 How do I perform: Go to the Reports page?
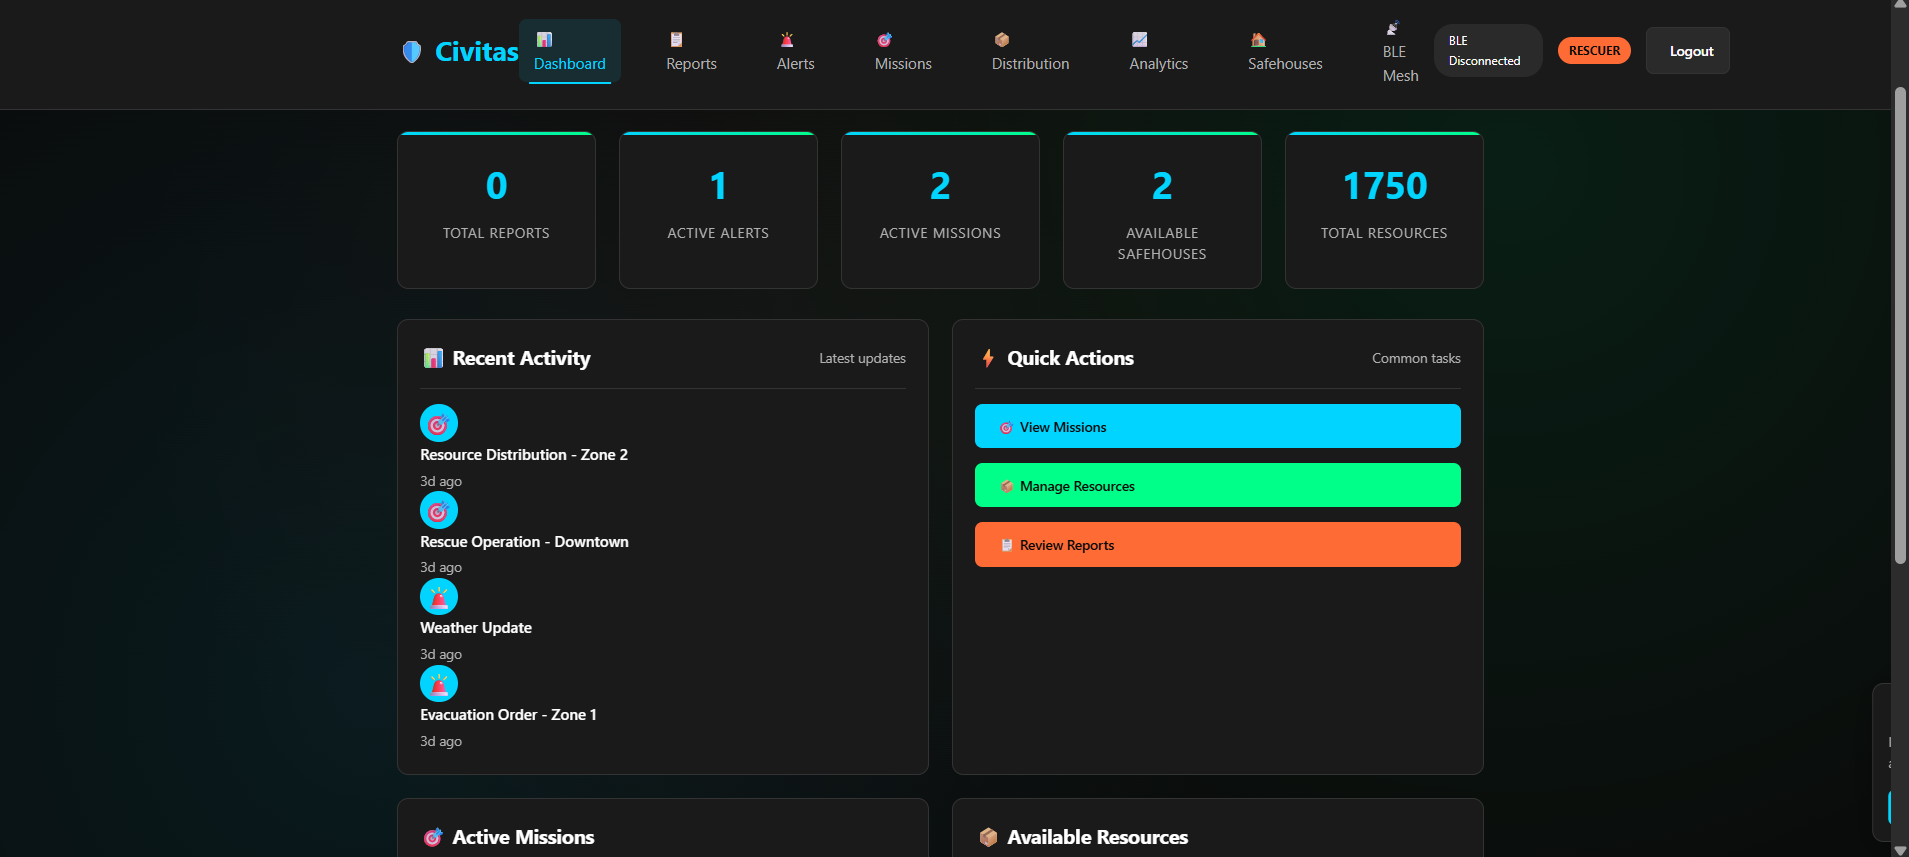point(692,51)
